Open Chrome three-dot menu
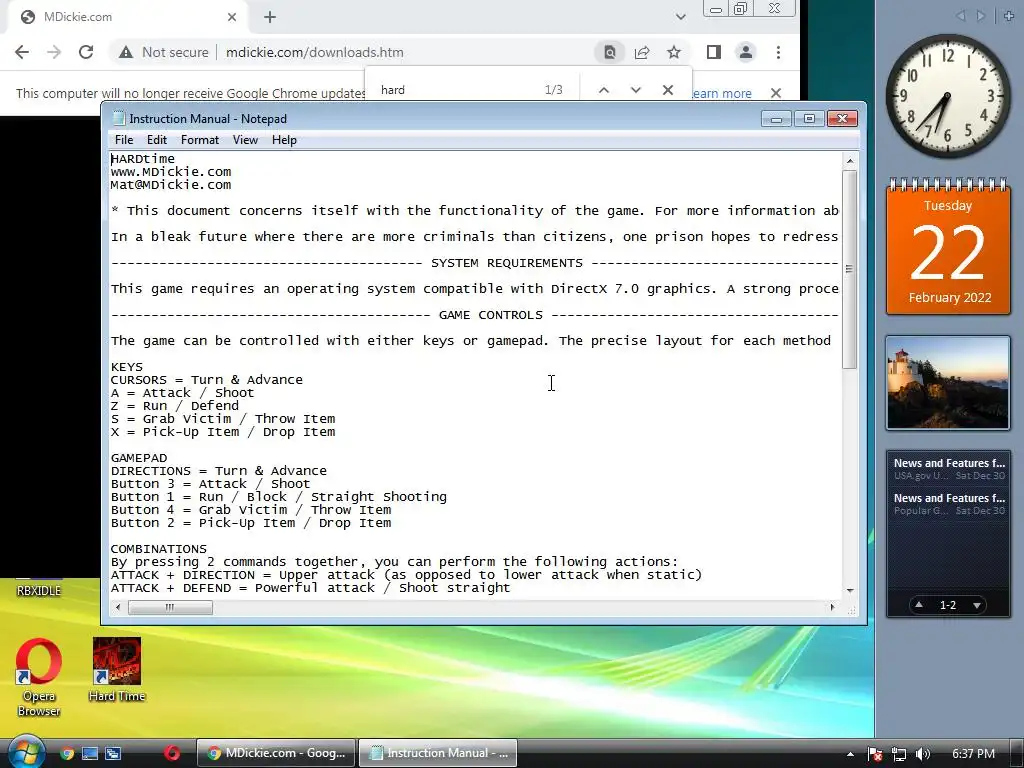 [778, 52]
